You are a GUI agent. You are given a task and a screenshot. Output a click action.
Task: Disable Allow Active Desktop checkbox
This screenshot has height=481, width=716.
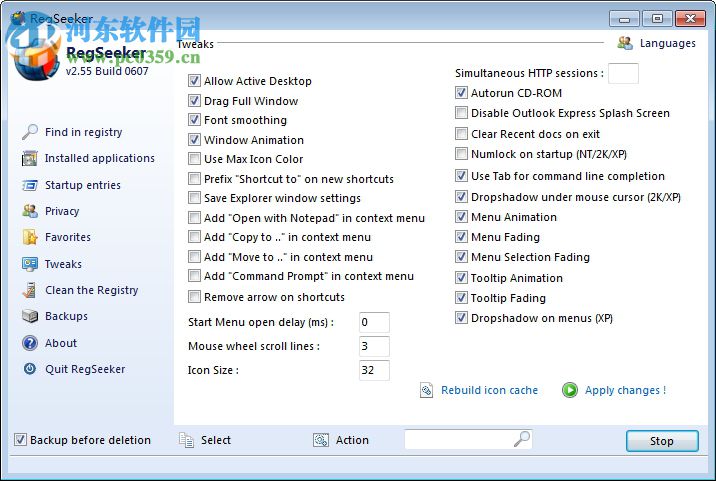195,81
